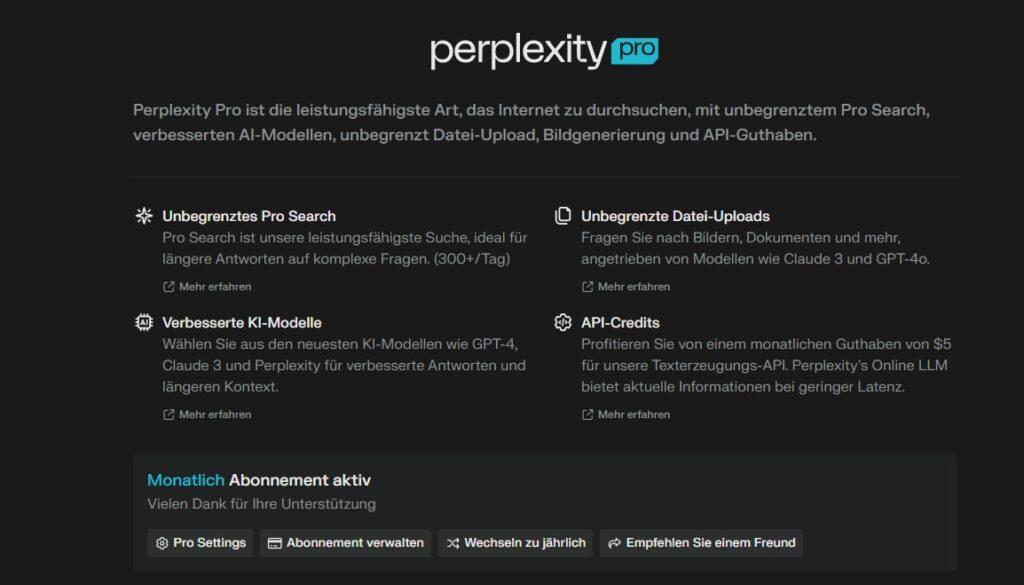Switch to yearly with Wechseln zu jährlich
The width and height of the screenshot is (1024, 585).
pyautogui.click(x=516, y=543)
